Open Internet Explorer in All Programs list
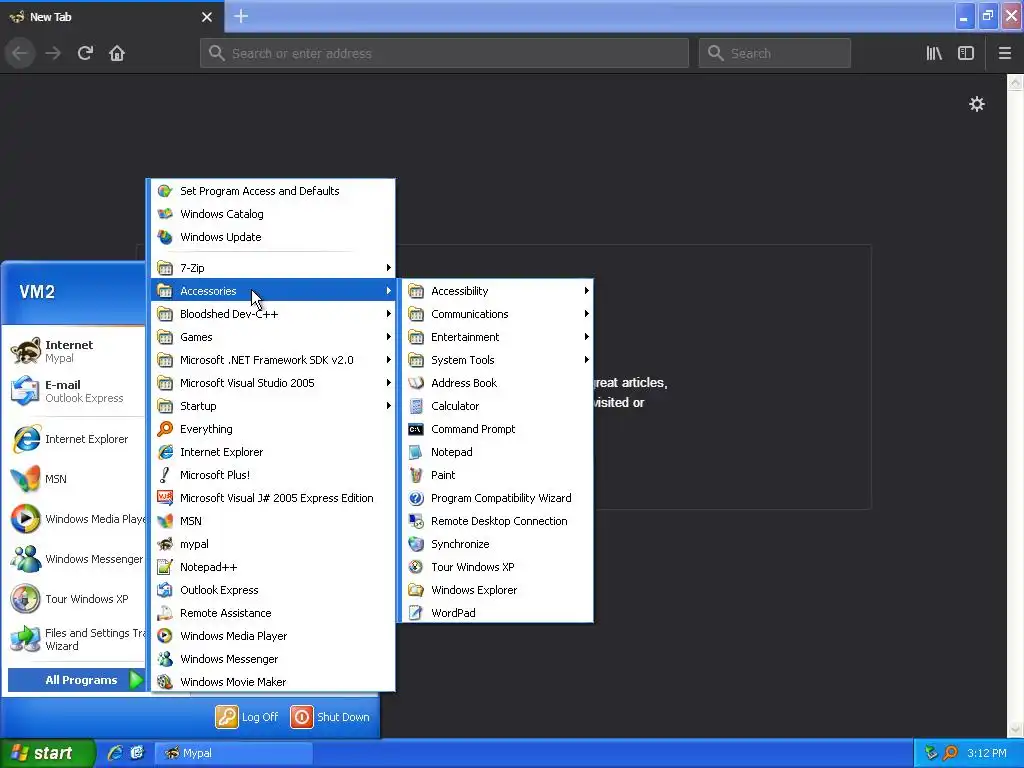Screen dimensions: 1024x768 point(273,452)
